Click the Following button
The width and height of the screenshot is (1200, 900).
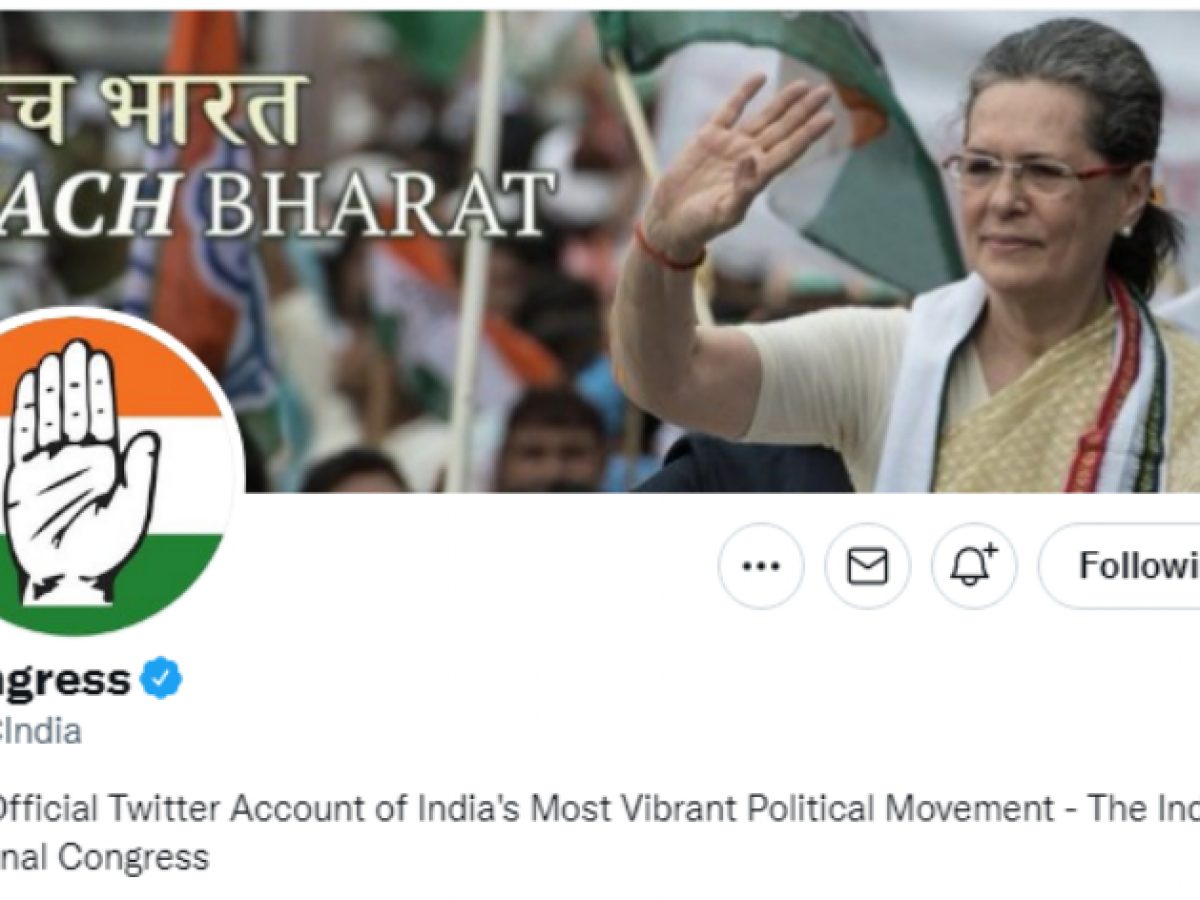(x=1120, y=566)
